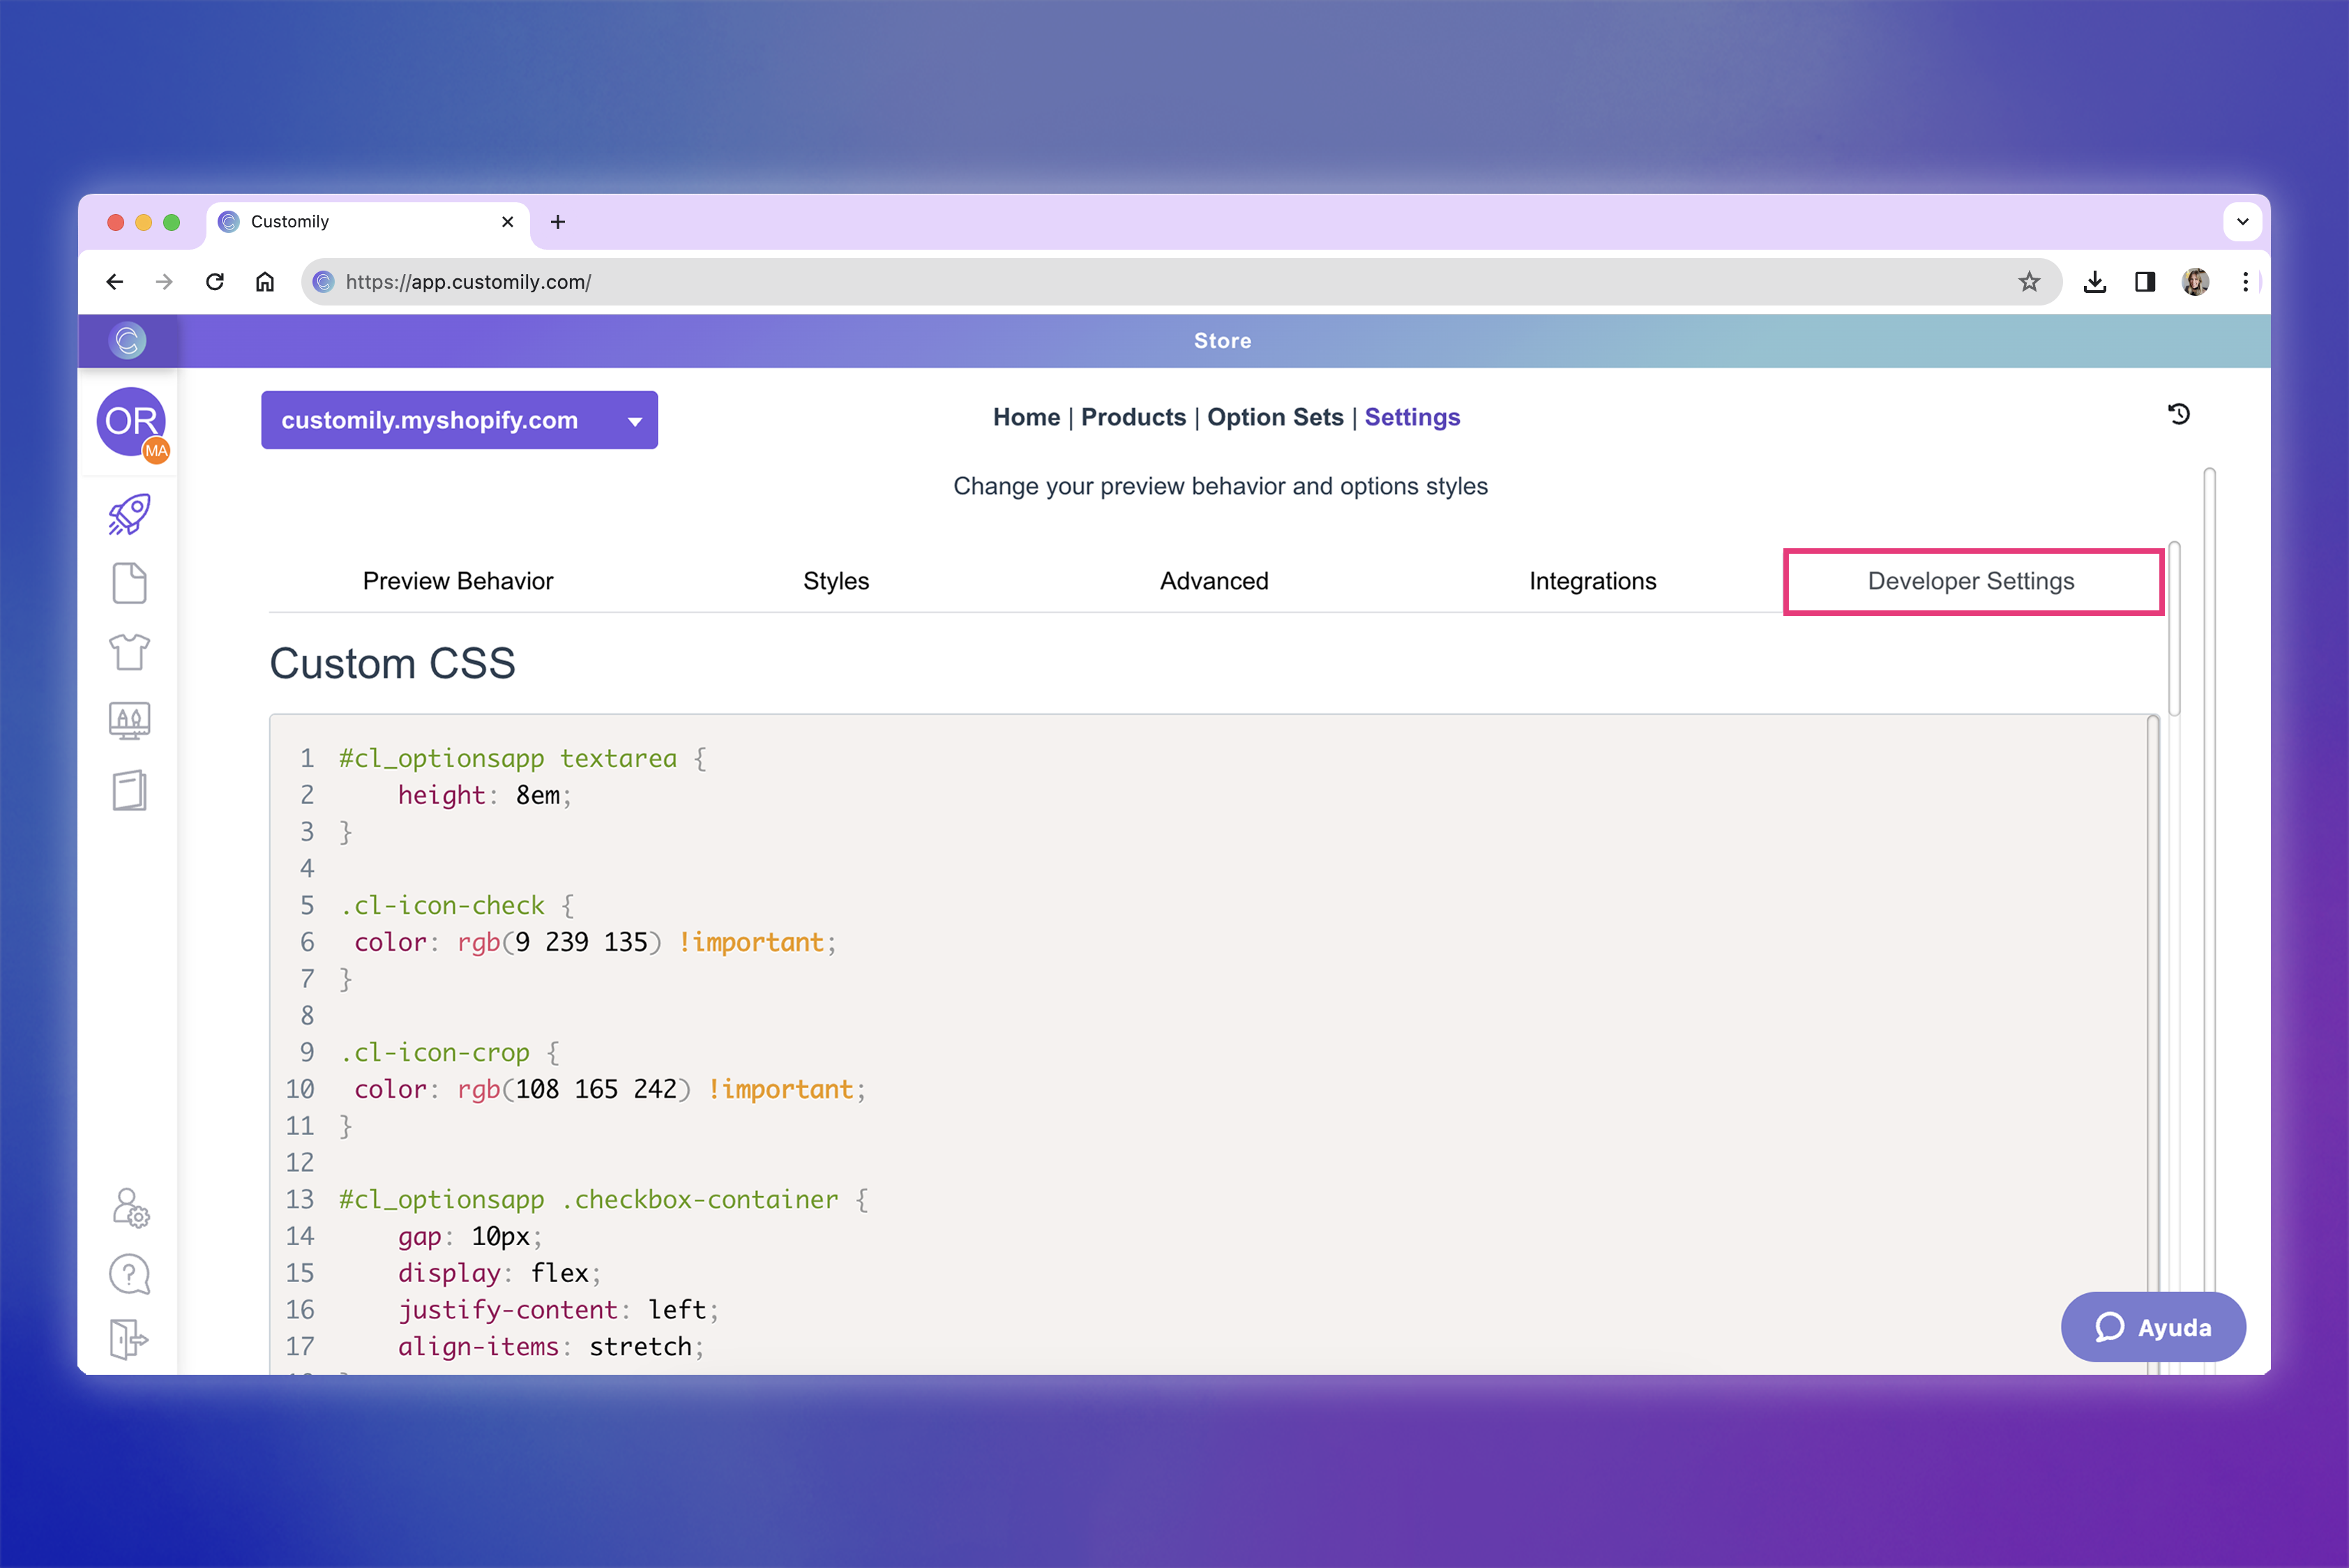
Task: Go to the Option Sets link
Action: [1275, 417]
